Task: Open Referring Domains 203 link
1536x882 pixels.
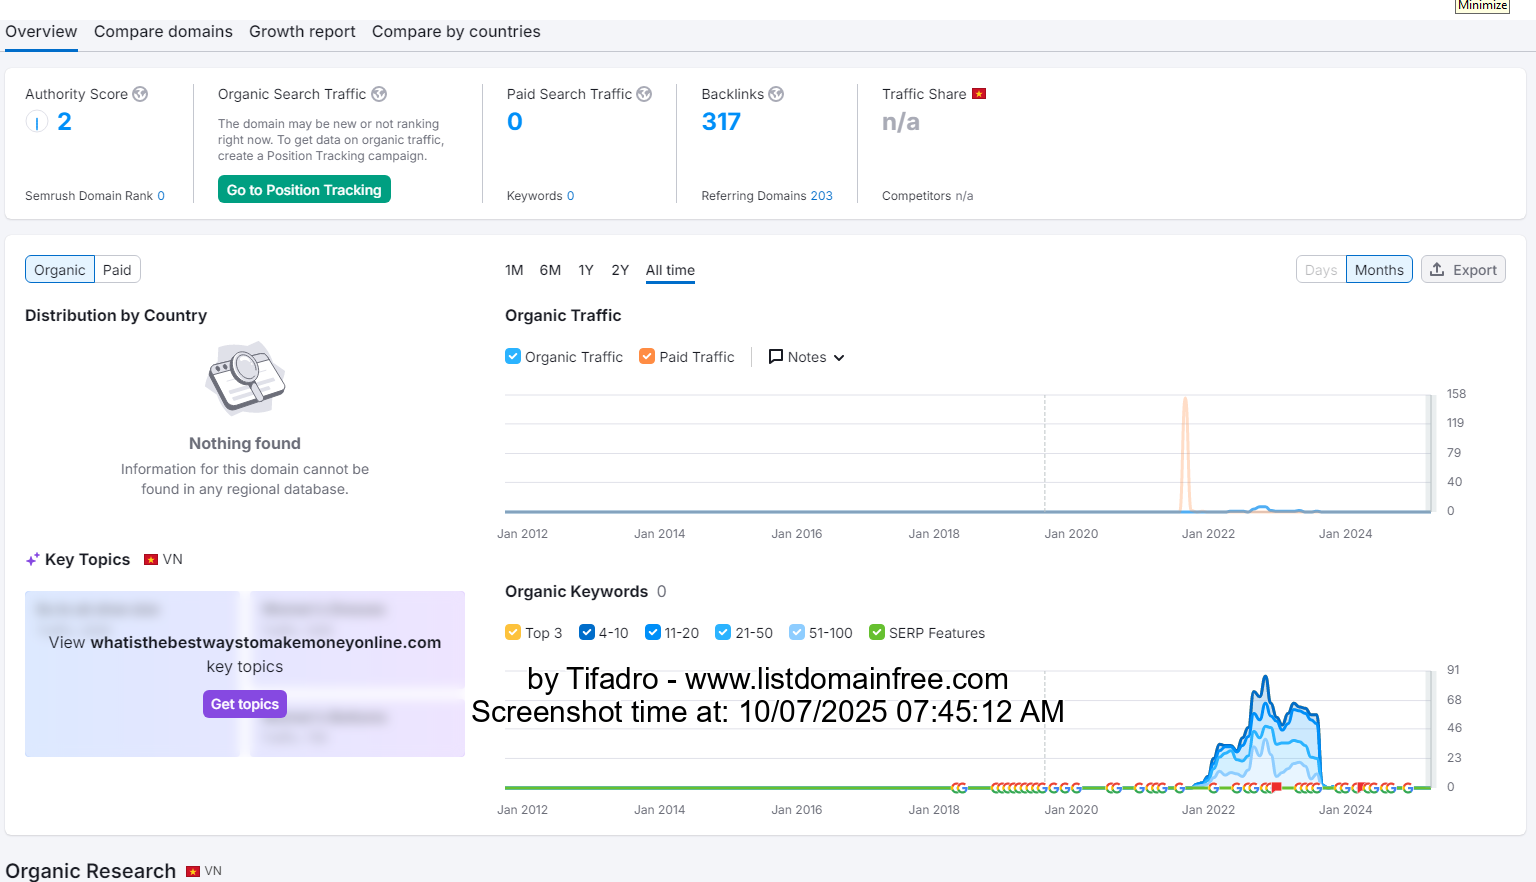Action: tap(821, 196)
